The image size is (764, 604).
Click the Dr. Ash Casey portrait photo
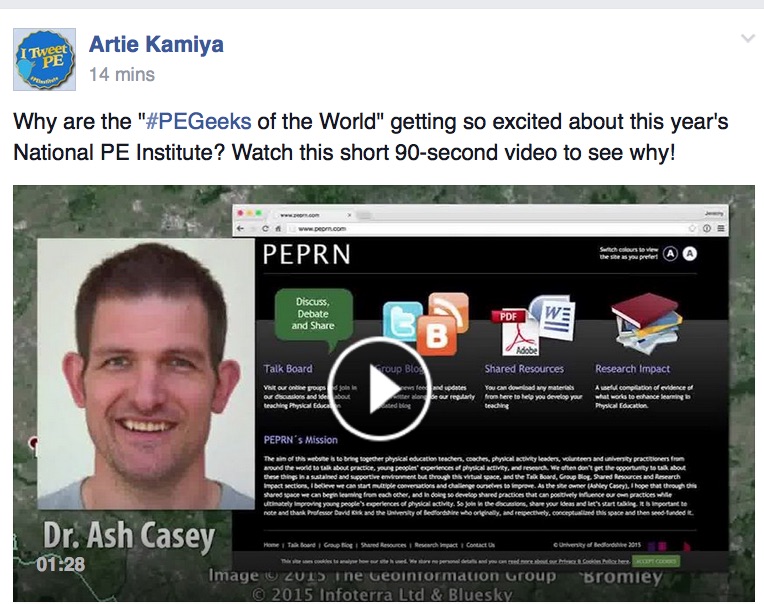[x=146, y=374]
